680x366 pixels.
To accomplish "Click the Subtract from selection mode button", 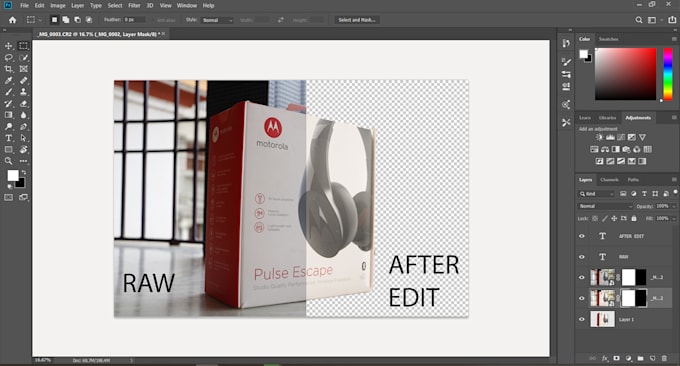I will [77, 20].
